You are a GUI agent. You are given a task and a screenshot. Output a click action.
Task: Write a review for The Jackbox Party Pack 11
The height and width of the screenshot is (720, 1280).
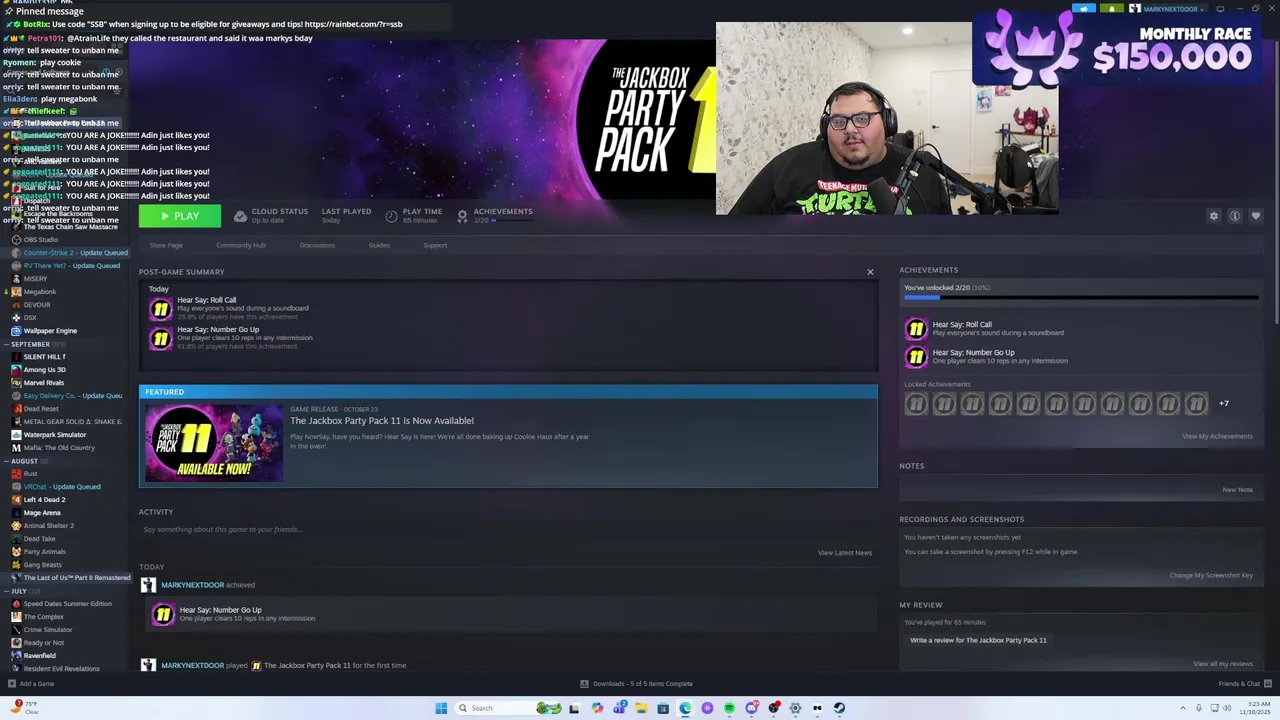coord(978,640)
